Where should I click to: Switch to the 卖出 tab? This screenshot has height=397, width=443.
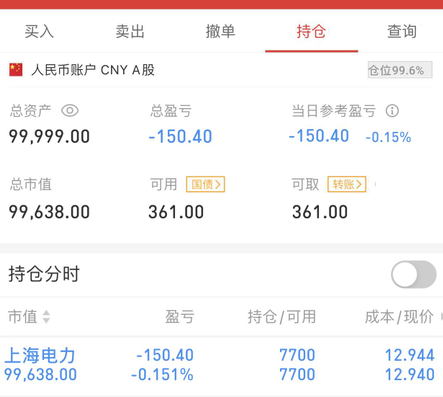pos(130,31)
